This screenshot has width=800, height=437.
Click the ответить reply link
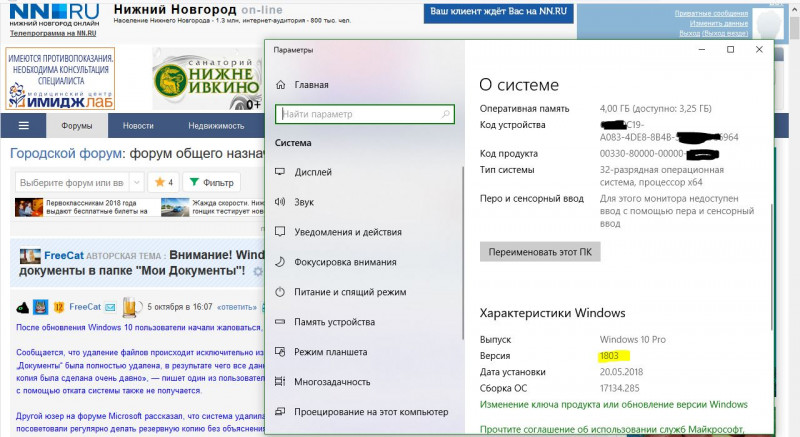click(x=237, y=307)
